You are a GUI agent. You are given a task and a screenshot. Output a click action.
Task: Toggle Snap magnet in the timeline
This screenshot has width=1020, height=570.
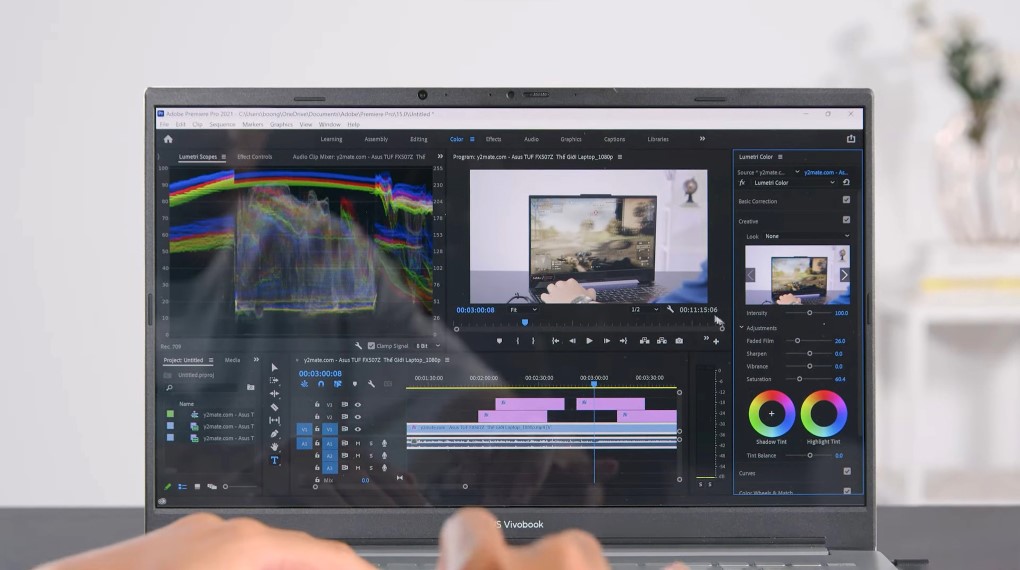(x=321, y=384)
